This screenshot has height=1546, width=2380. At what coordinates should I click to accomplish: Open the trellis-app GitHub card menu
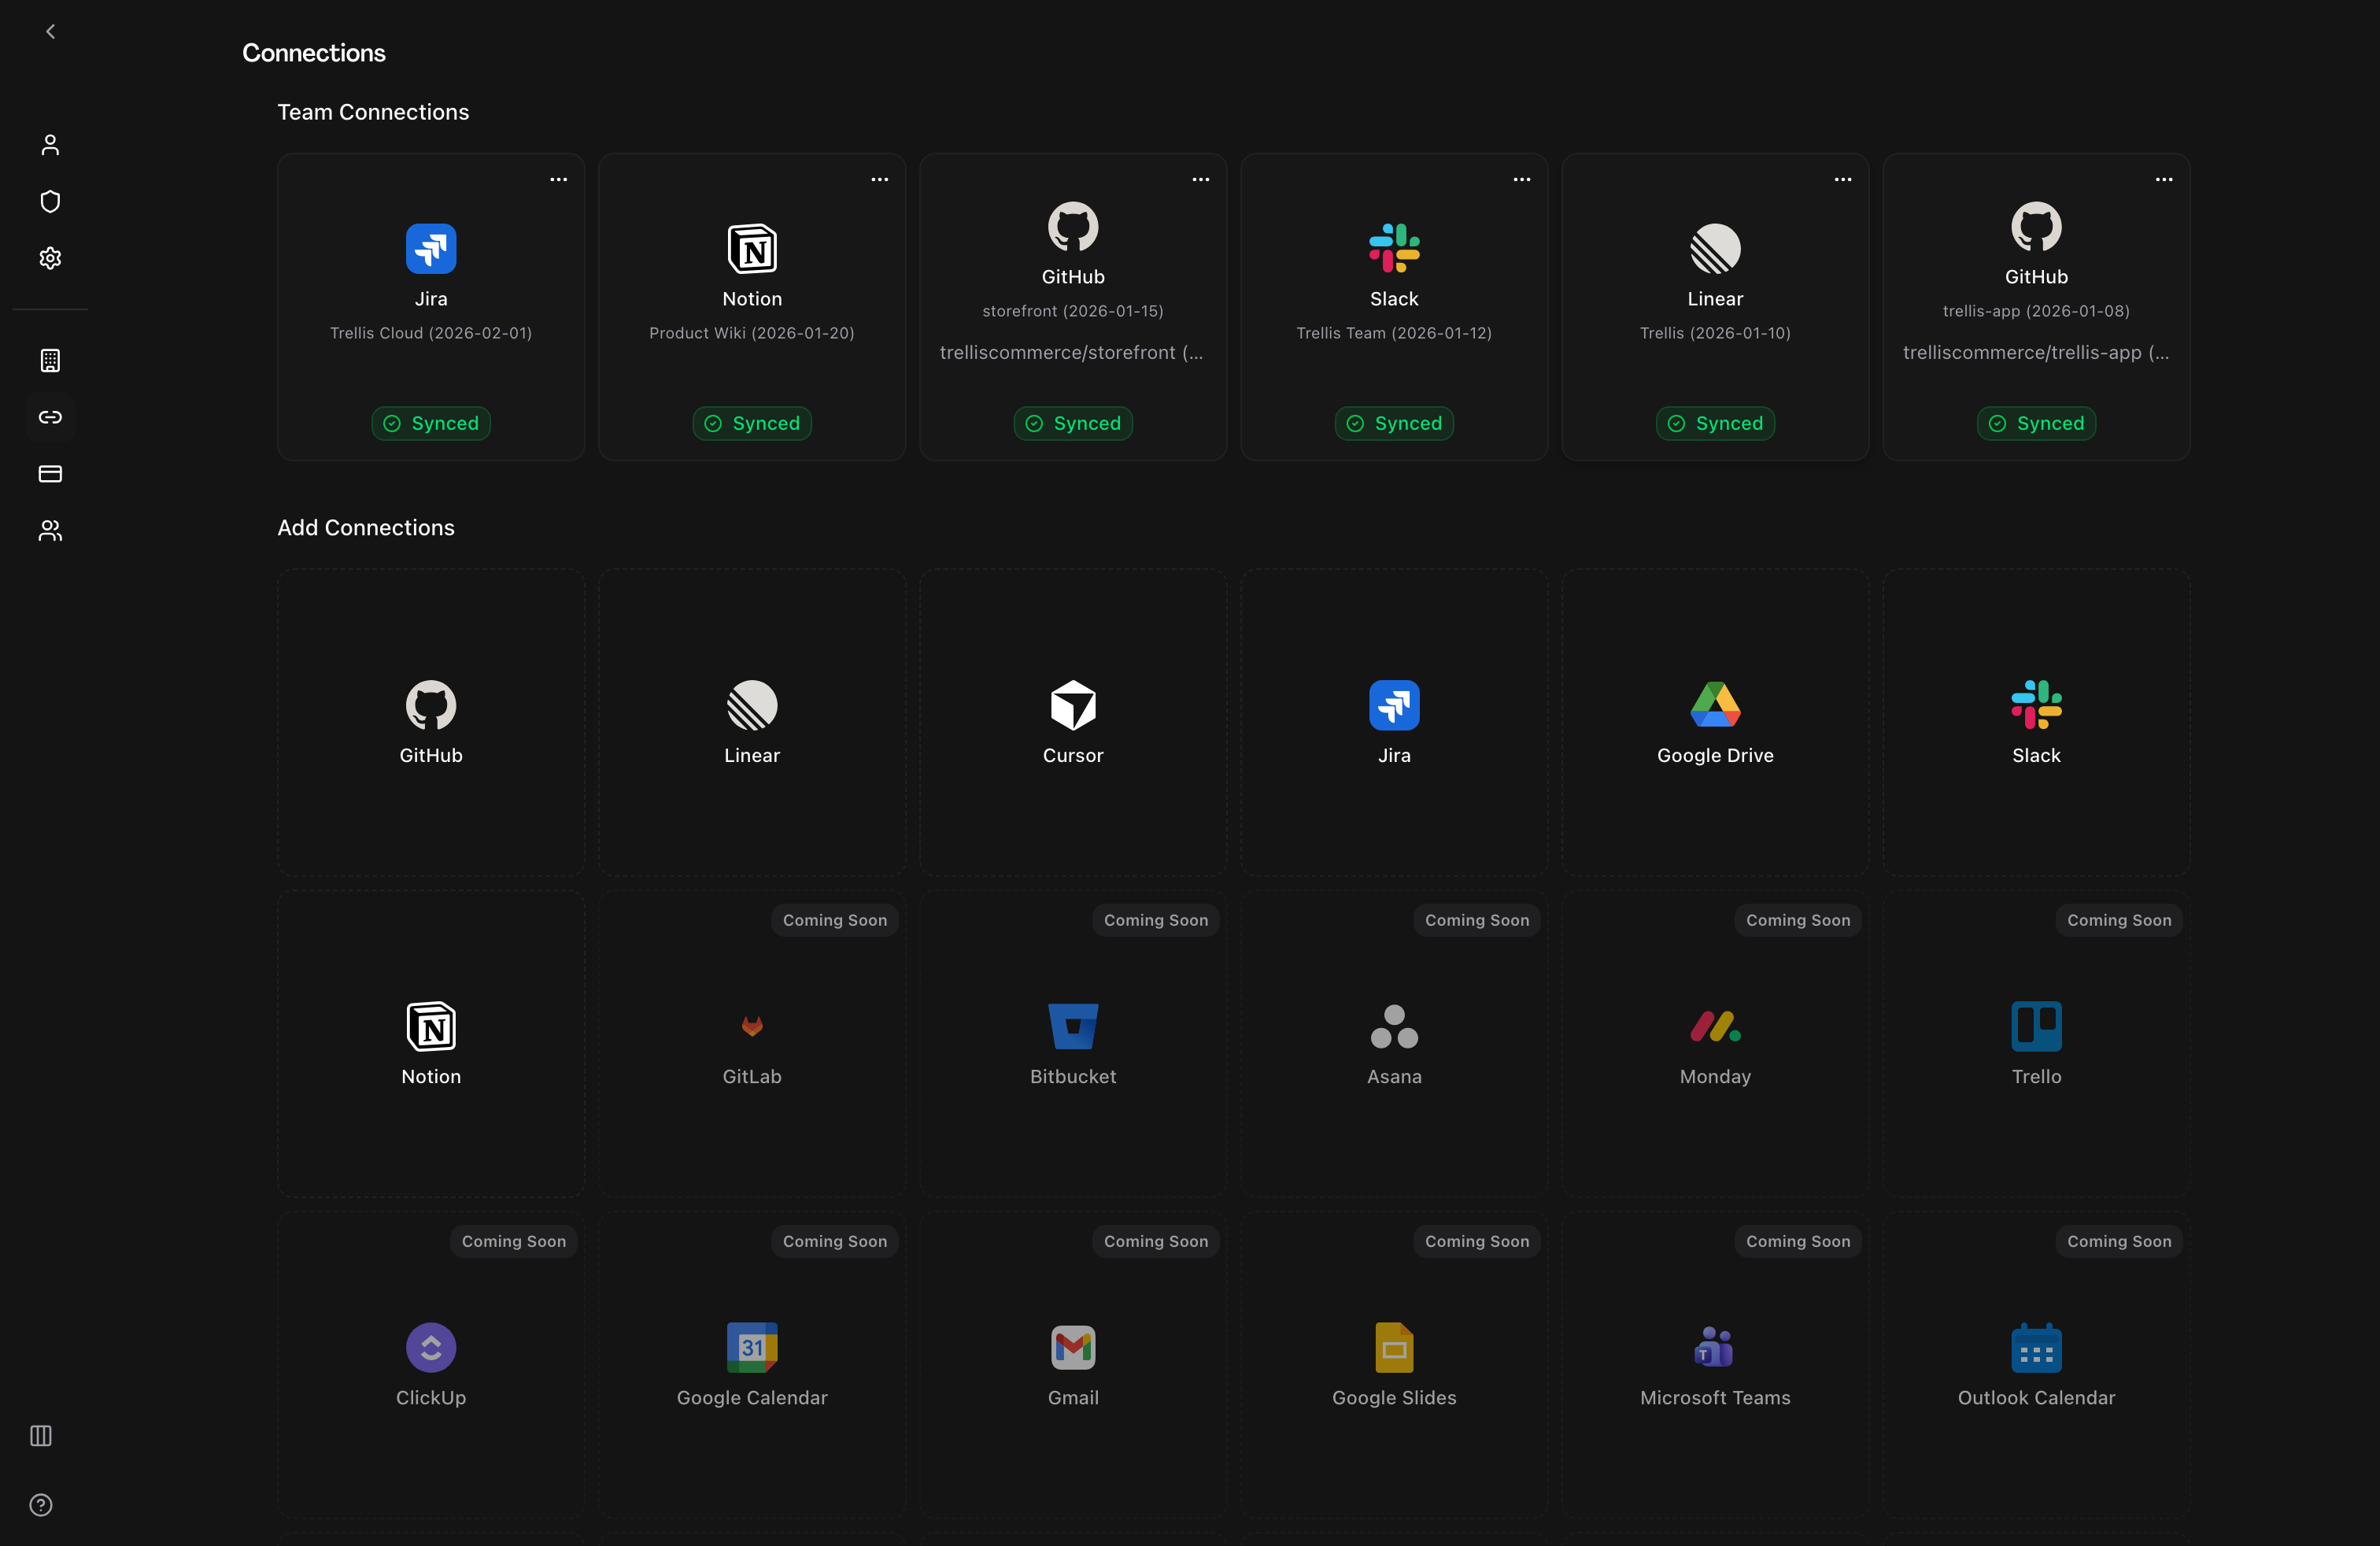tap(2163, 179)
